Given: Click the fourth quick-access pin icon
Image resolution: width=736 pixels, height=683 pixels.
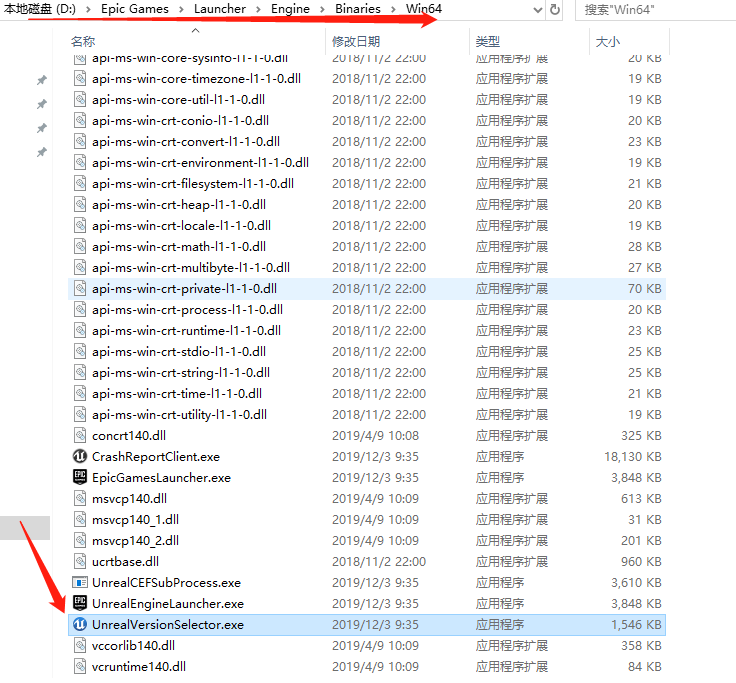Looking at the screenshot, I should (42, 152).
